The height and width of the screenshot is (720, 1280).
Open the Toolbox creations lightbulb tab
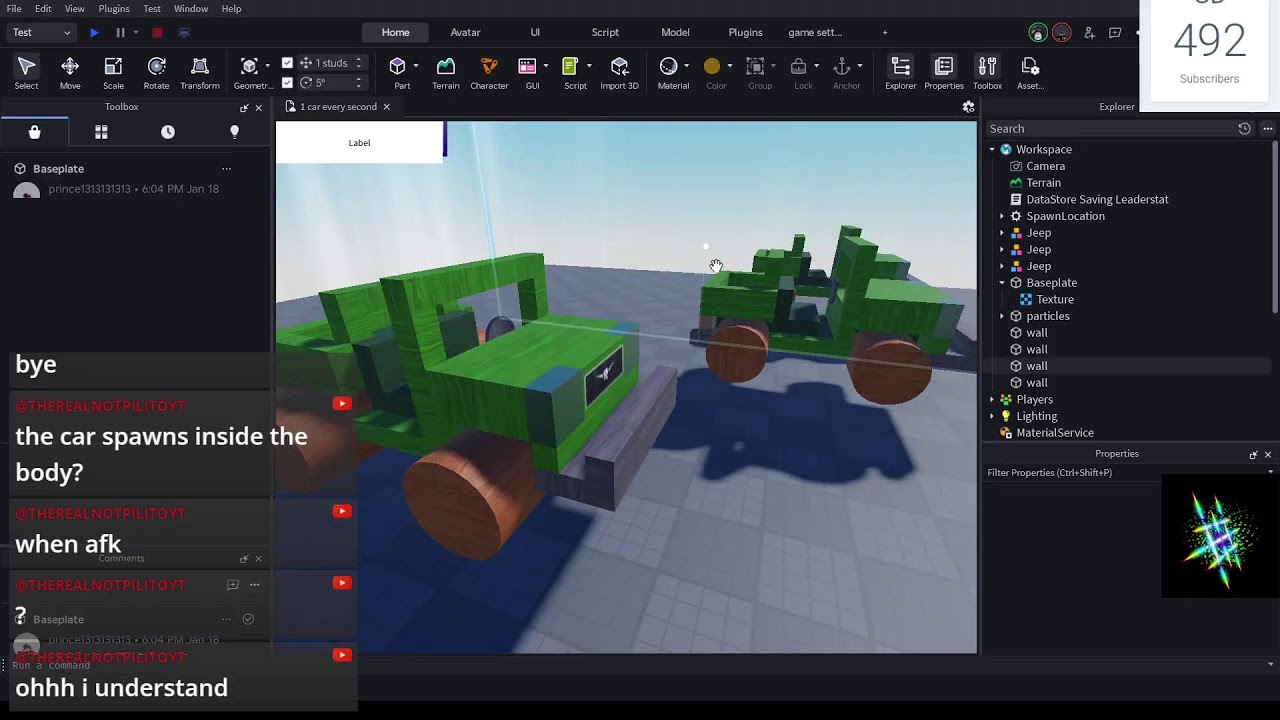(x=235, y=132)
